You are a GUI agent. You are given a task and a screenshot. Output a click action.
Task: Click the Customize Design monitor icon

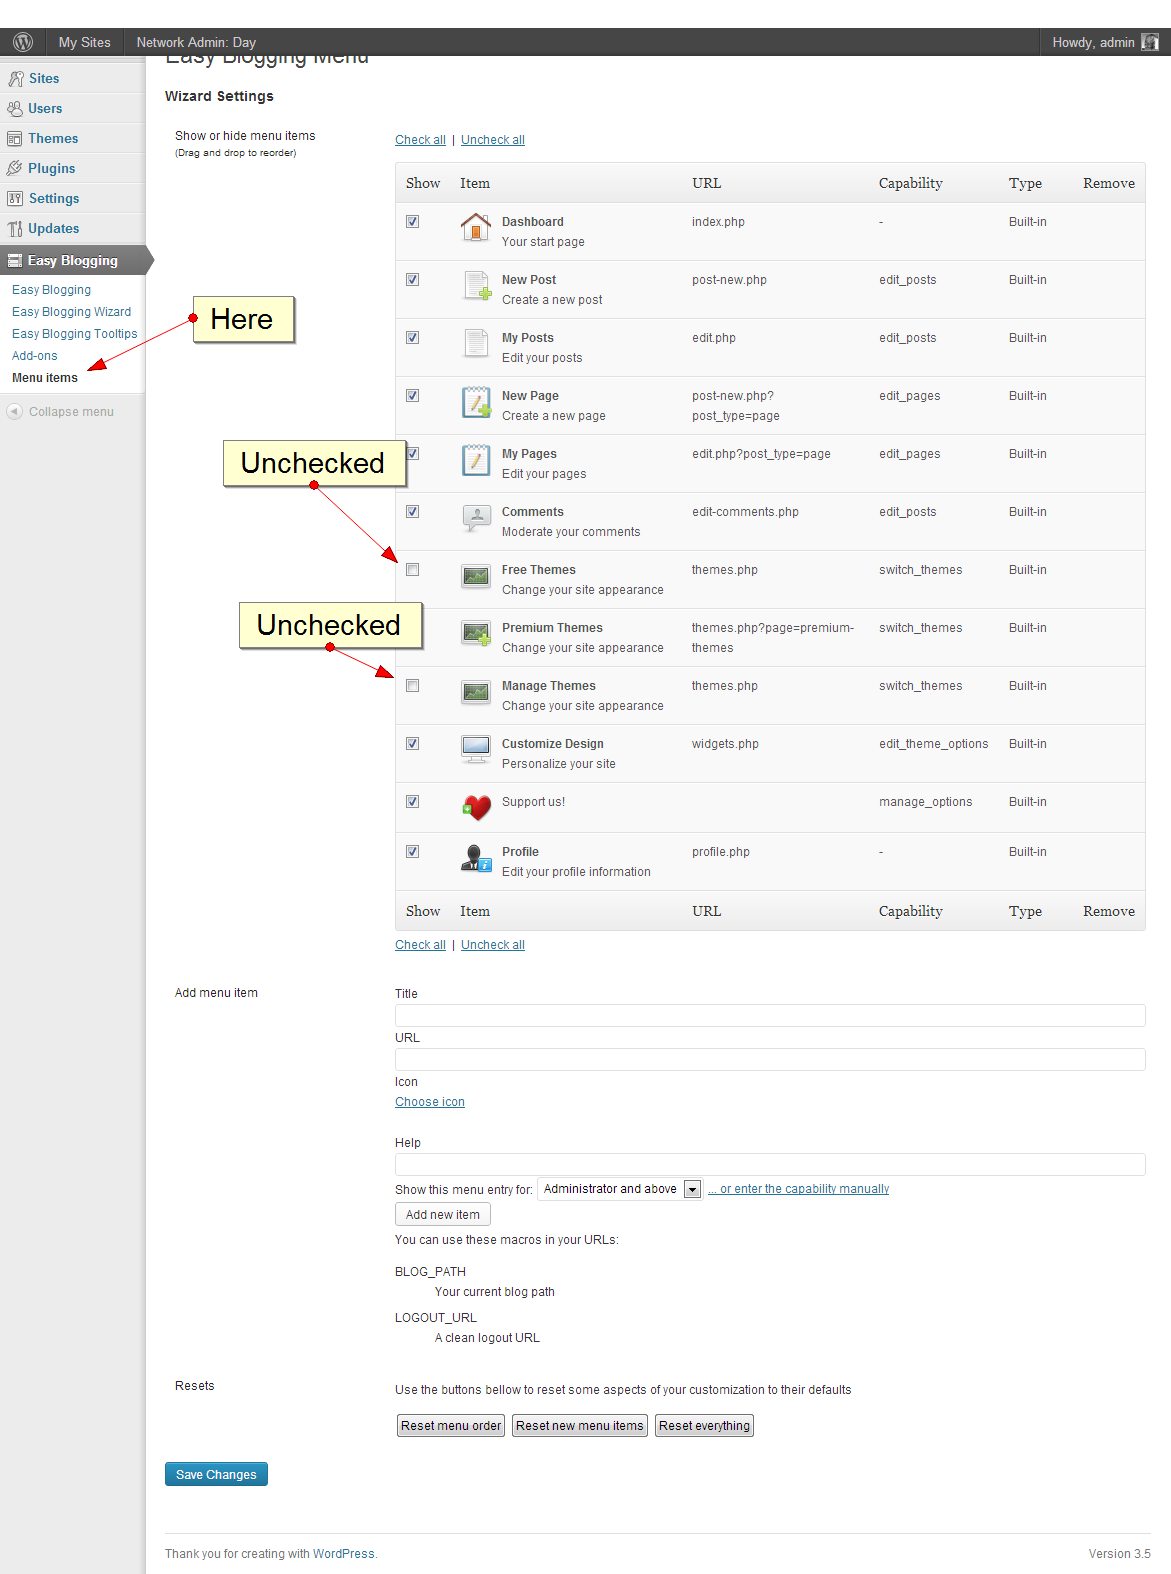click(476, 749)
